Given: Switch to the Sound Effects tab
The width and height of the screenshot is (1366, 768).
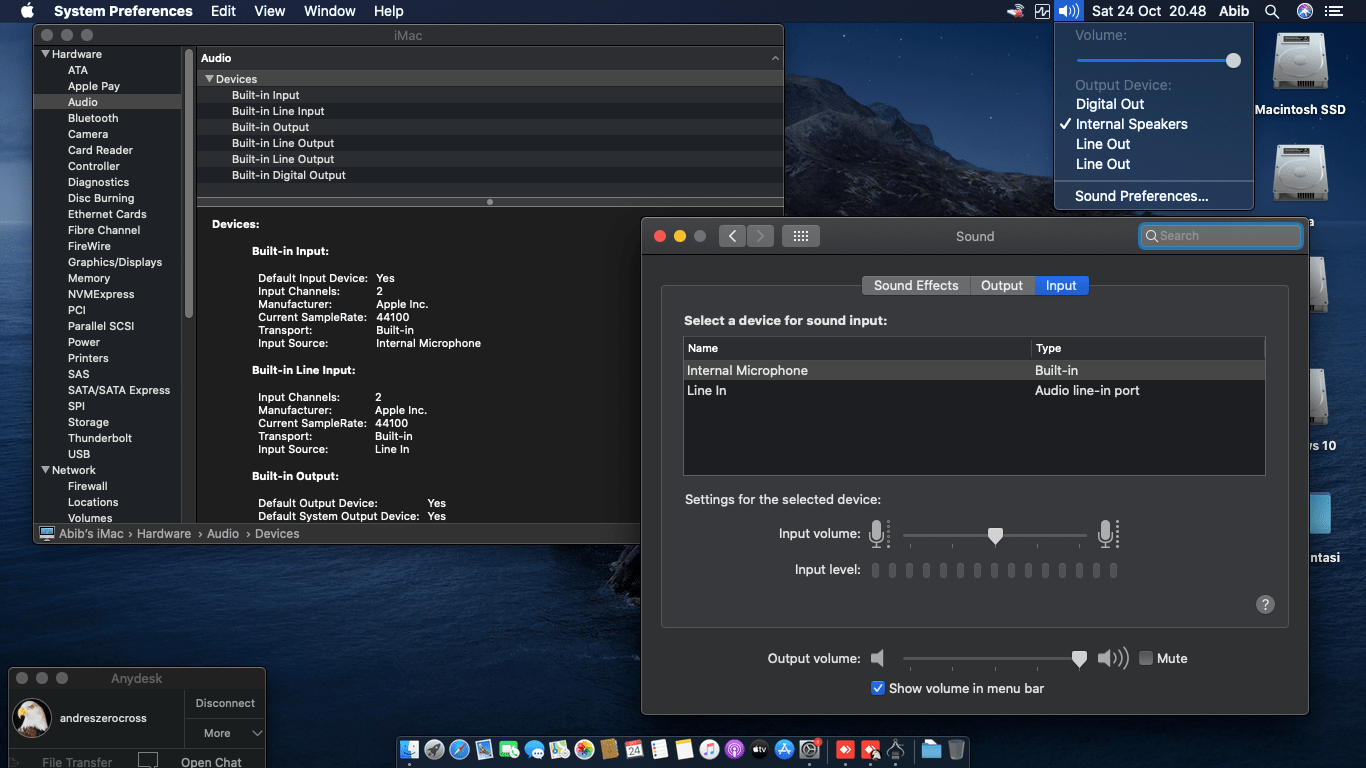Looking at the screenshot, I should (915, 285).
